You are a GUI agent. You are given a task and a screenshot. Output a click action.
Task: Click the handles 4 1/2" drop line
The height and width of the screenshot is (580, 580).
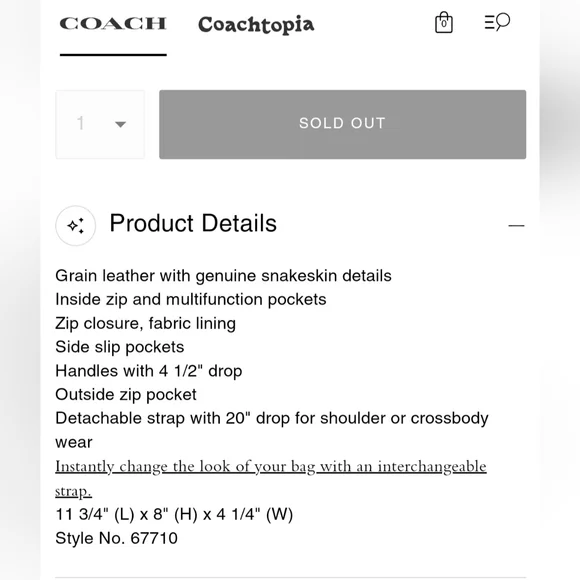(149, 371)
